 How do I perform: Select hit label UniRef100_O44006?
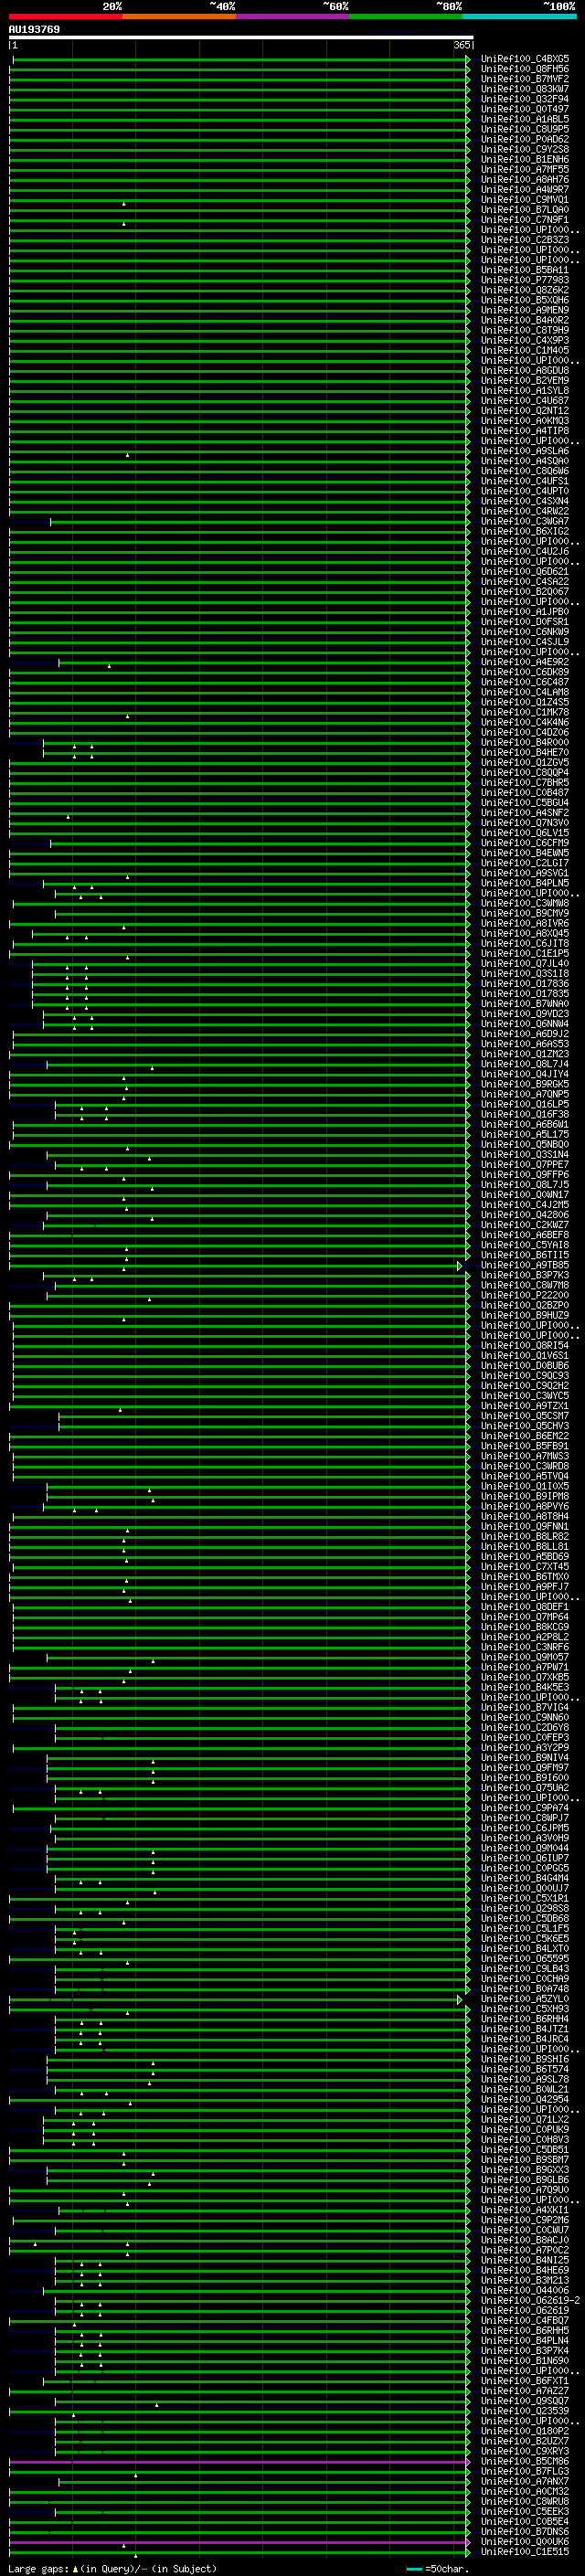coord(525,2290)
